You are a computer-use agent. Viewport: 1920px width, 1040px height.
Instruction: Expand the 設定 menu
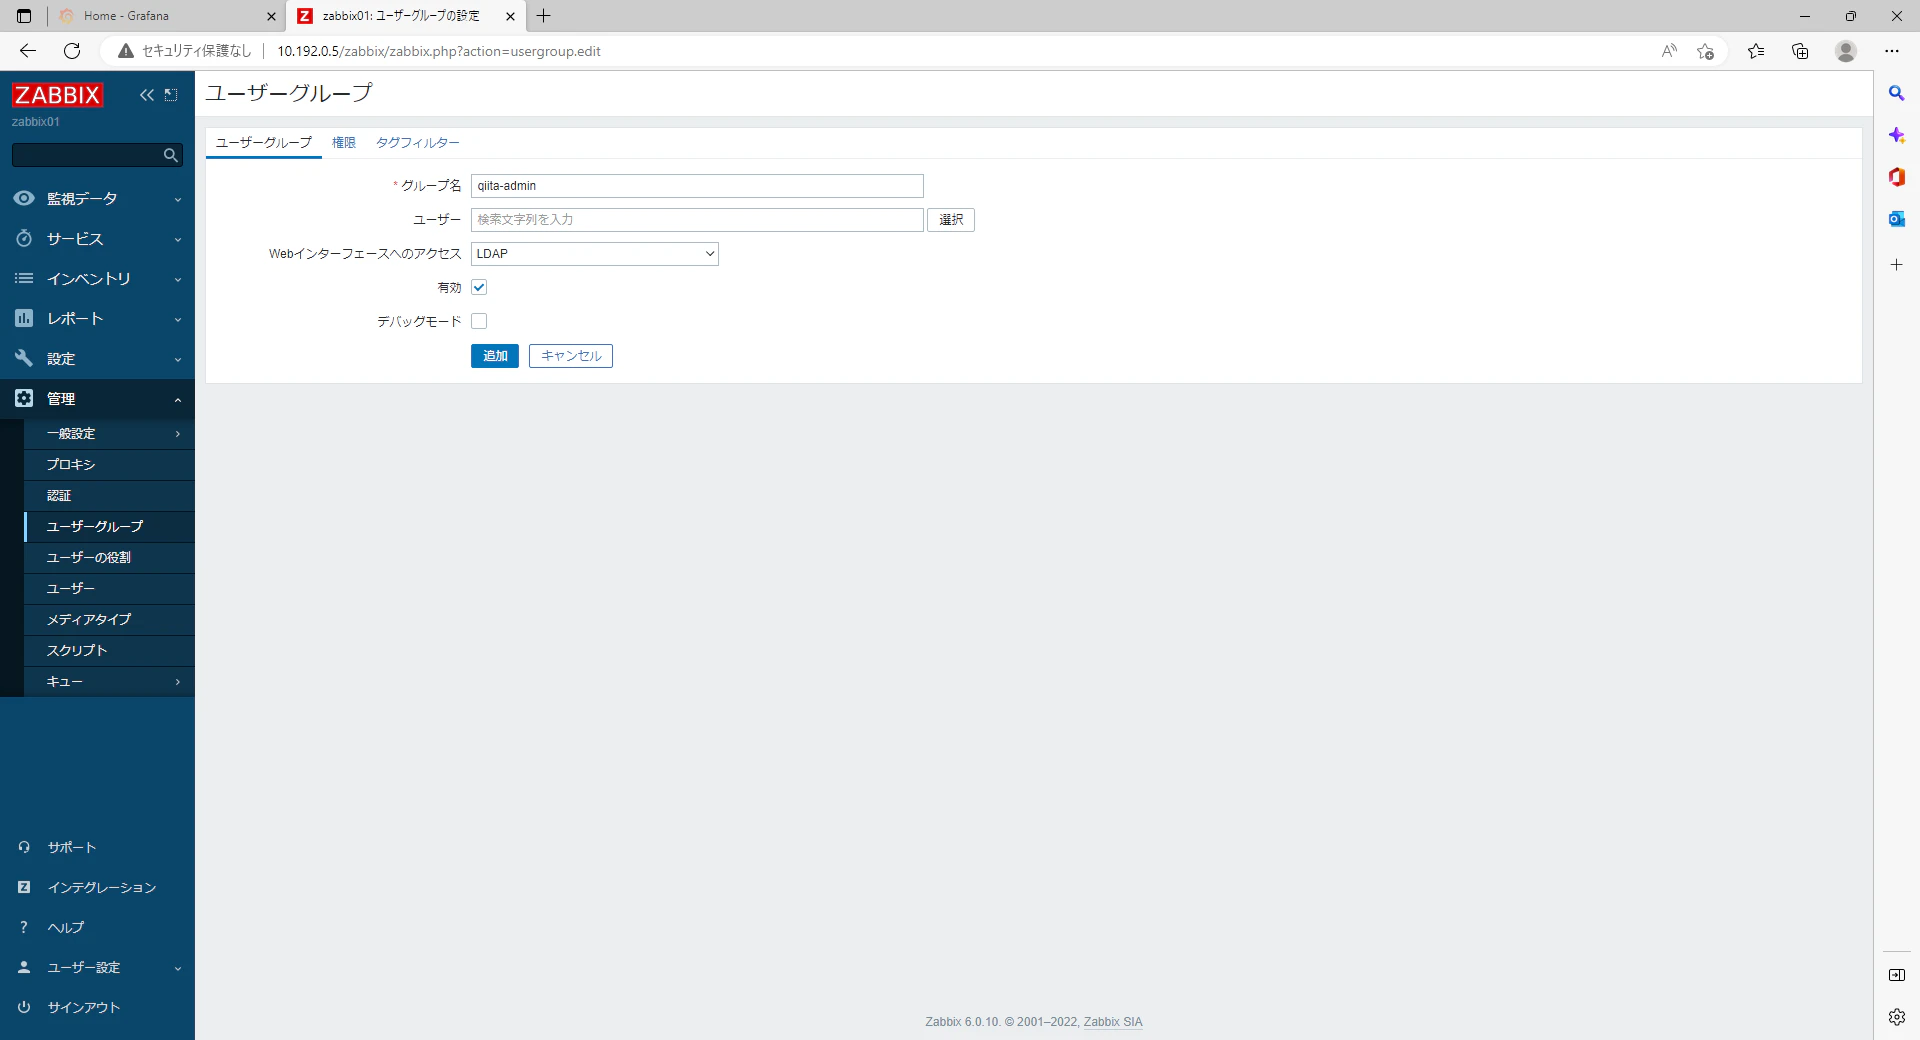178,359
